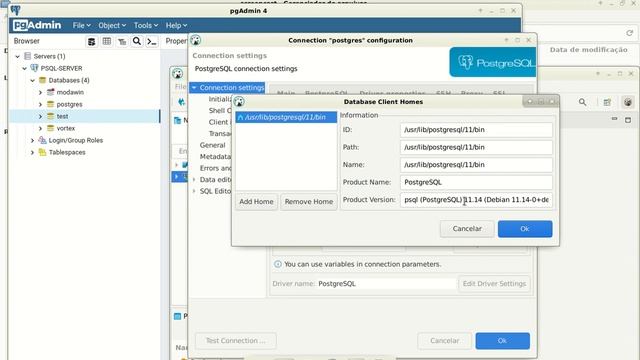Open the Tools menu in pgAdmin
The height and width of the screenshot is (360, 640).
(x=146, y=25)
